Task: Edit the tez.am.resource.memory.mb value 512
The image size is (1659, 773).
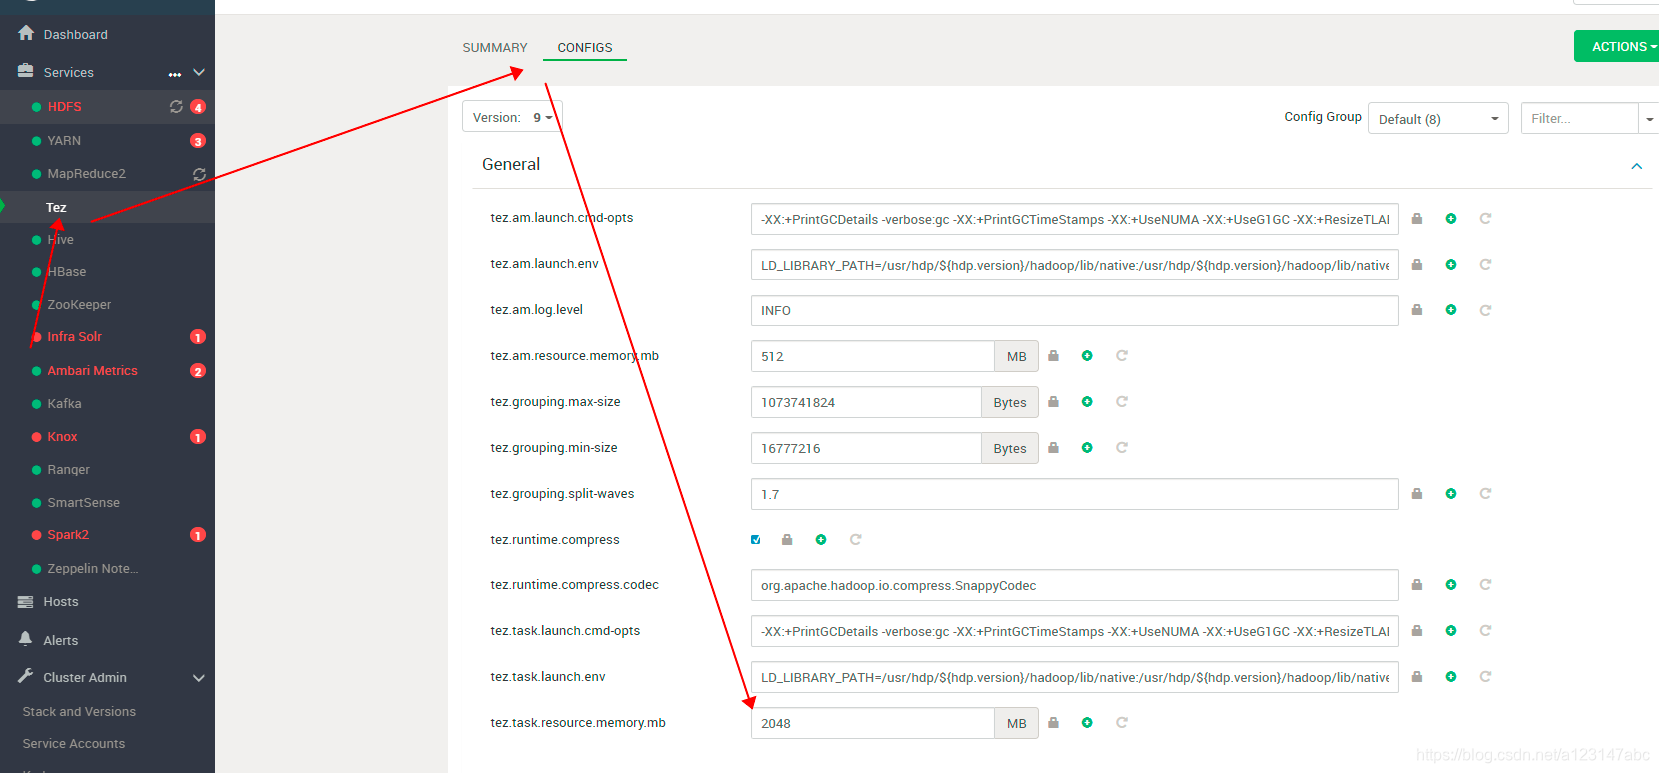Action: coord(872,356)
